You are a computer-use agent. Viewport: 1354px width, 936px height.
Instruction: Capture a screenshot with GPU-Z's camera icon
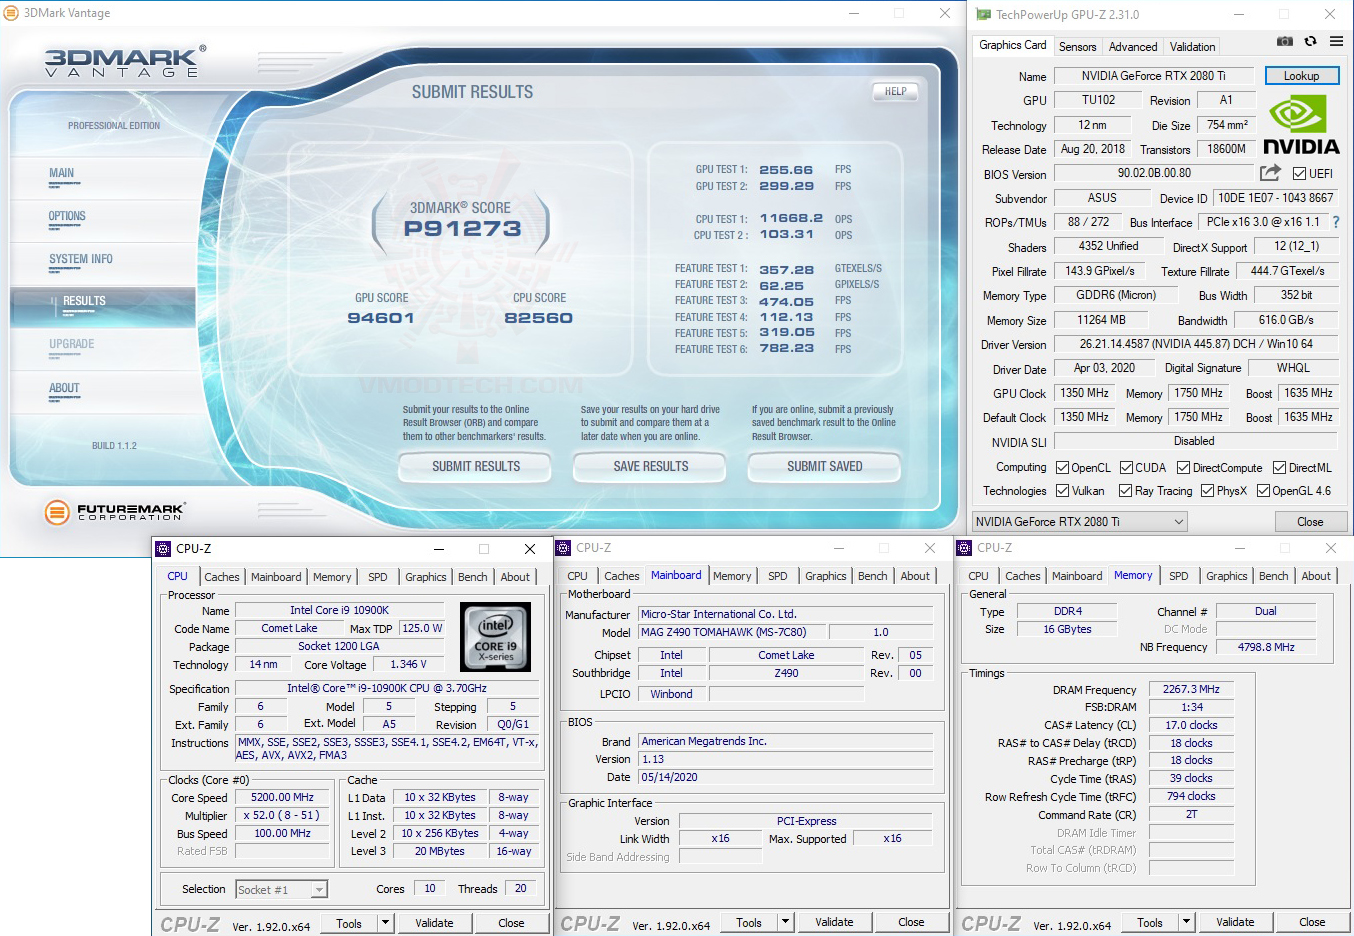click(1284, 41)
